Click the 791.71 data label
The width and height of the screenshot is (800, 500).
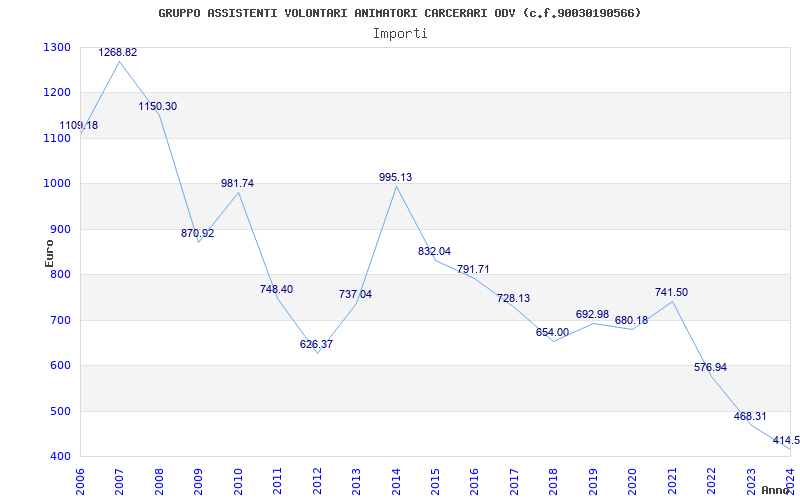[473, 269]
